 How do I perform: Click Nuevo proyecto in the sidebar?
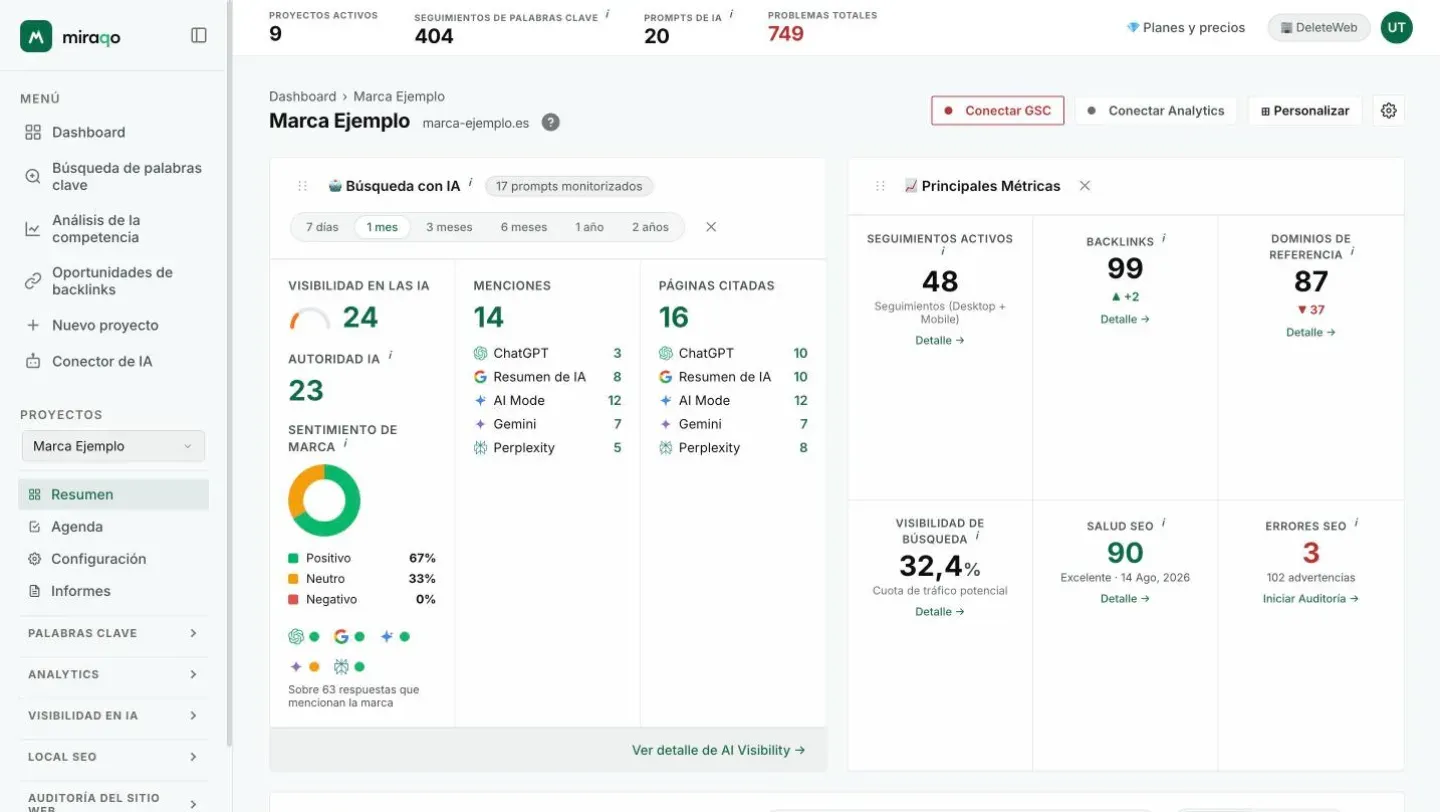pos(105,325)
